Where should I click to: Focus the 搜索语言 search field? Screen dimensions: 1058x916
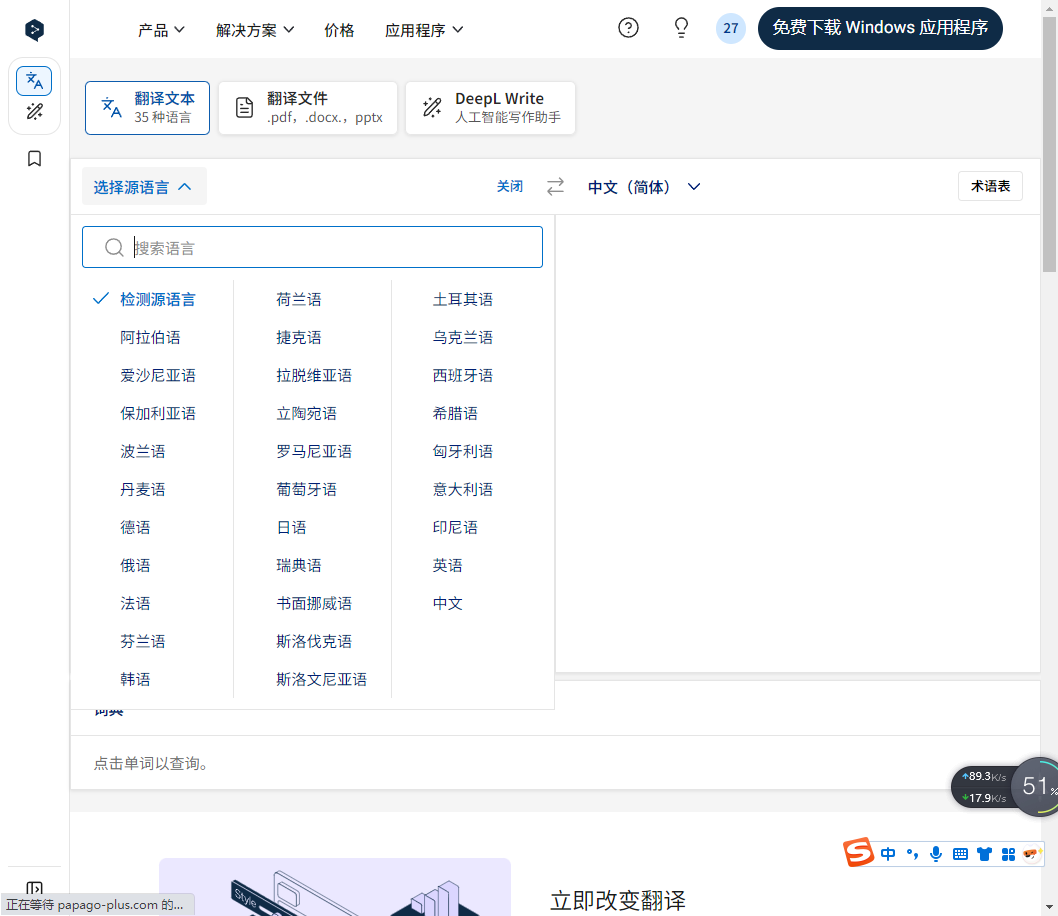point(312,247)
